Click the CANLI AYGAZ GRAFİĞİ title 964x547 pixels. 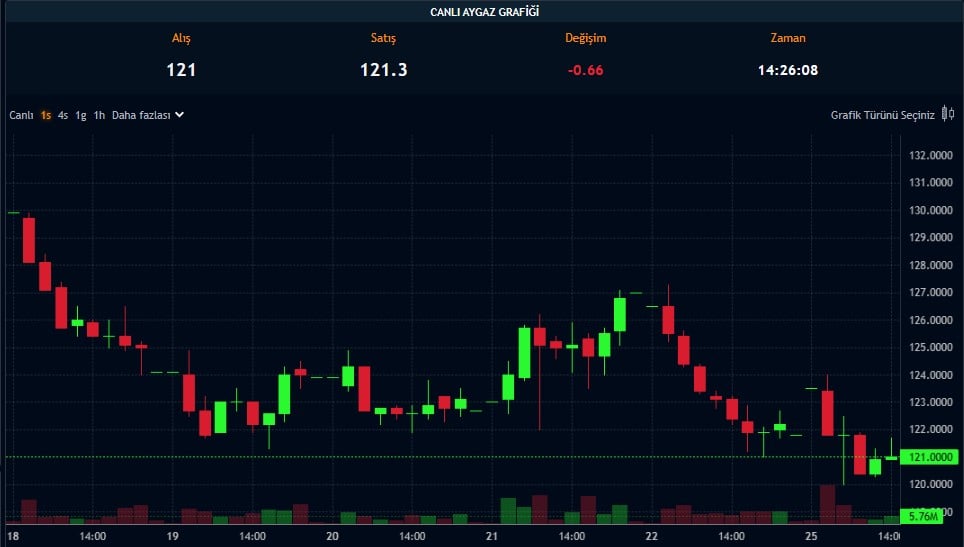[482, 11]
